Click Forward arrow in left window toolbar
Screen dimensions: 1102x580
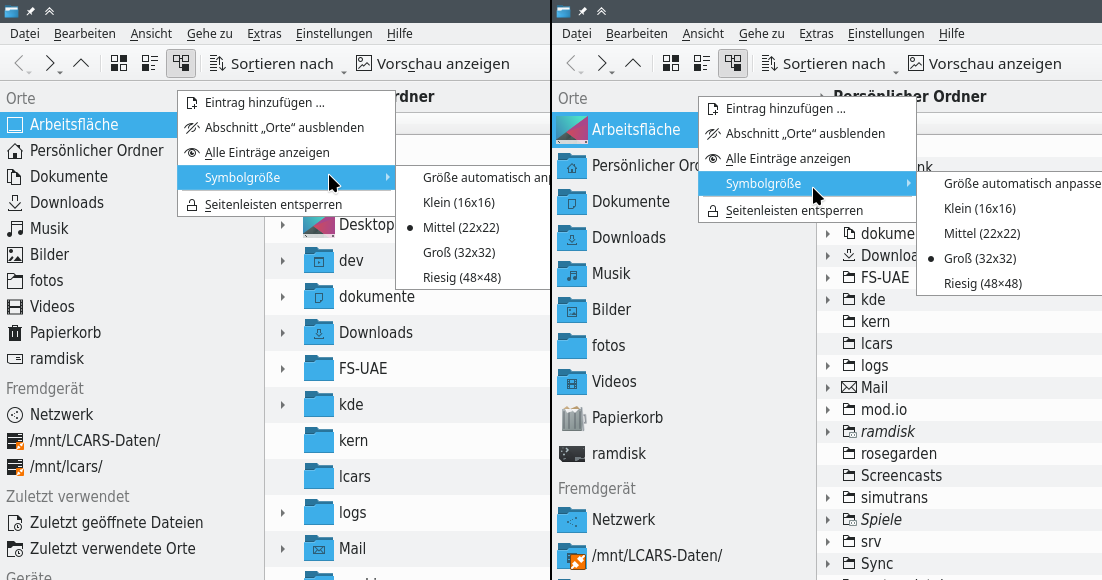(x=51, y=64)
